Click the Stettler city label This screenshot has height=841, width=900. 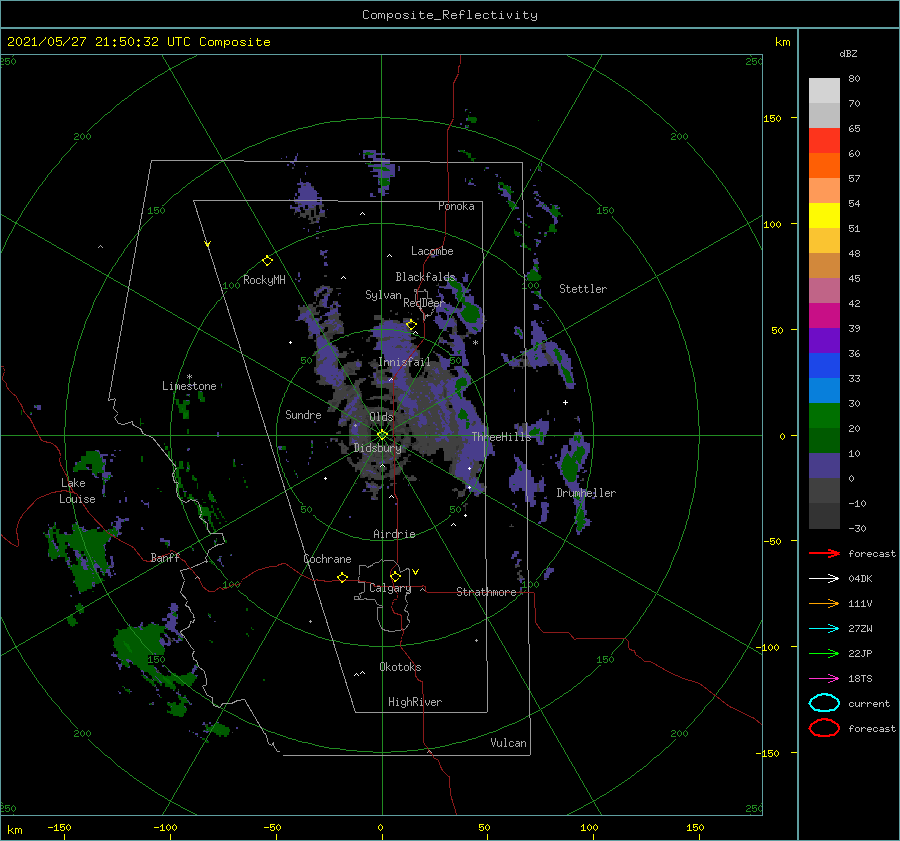coord(583,289)
